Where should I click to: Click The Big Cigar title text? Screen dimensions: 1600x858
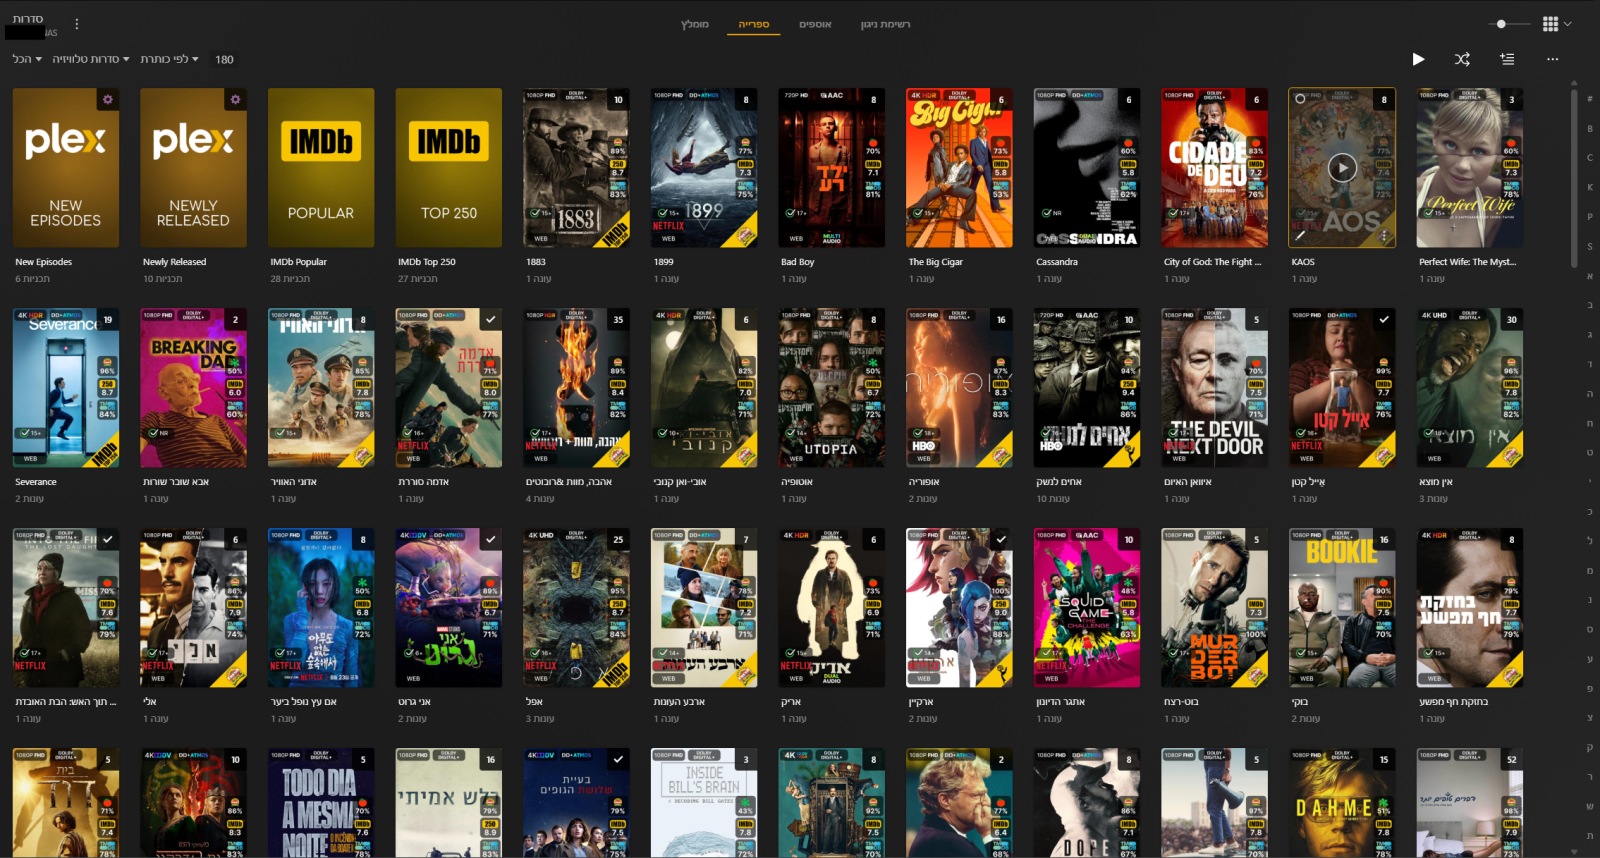[x=936, y=262]
